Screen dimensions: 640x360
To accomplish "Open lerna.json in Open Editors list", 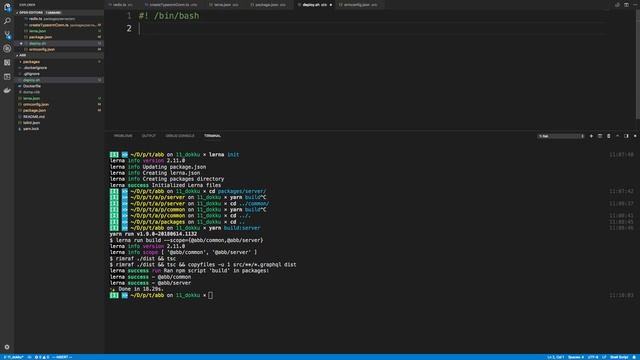I will point(59,31).
